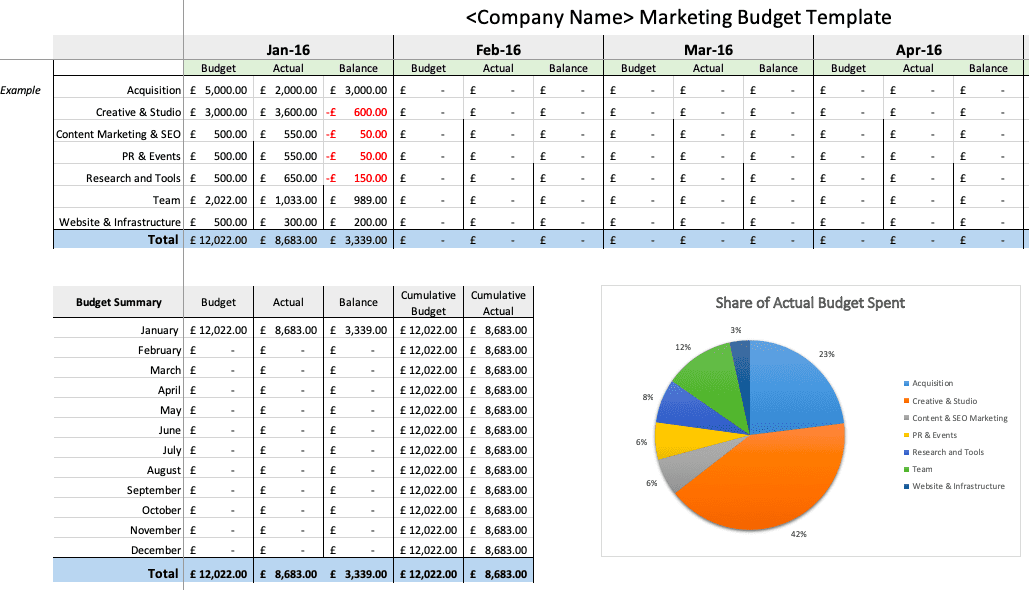Select the Example label cell
The width and height of the screenshot is (1029, 590).
21,90
